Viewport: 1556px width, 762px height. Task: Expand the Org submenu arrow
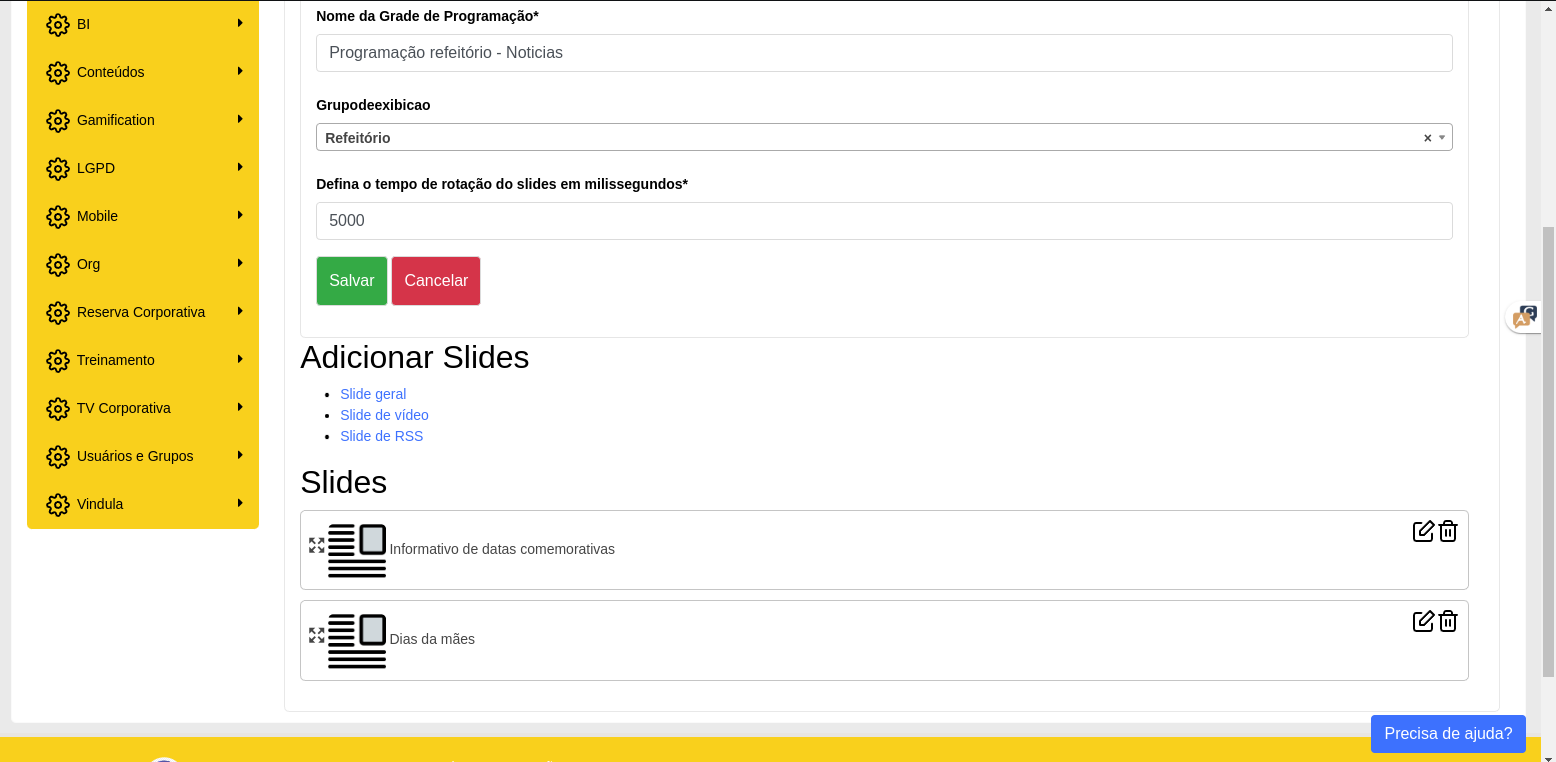coord(240,263)
